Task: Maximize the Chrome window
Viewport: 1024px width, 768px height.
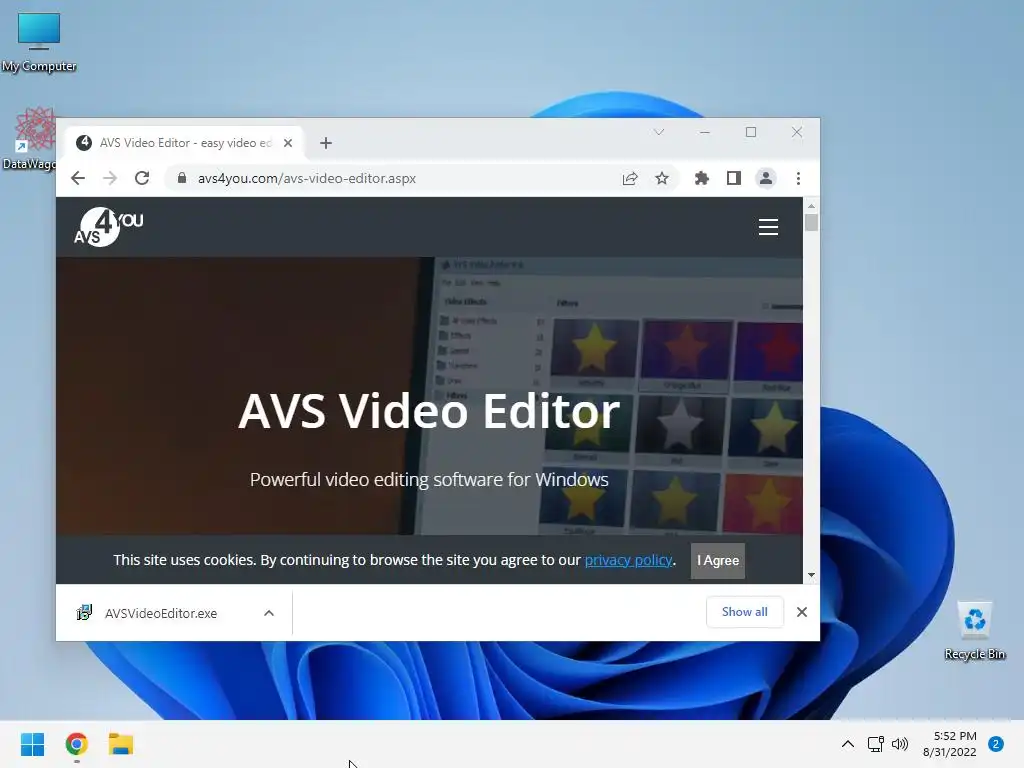Action: (751, 132)
